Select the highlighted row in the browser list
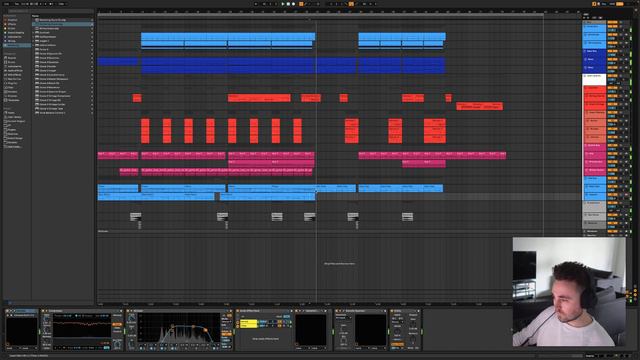The image size is (640, 360). 63,24
